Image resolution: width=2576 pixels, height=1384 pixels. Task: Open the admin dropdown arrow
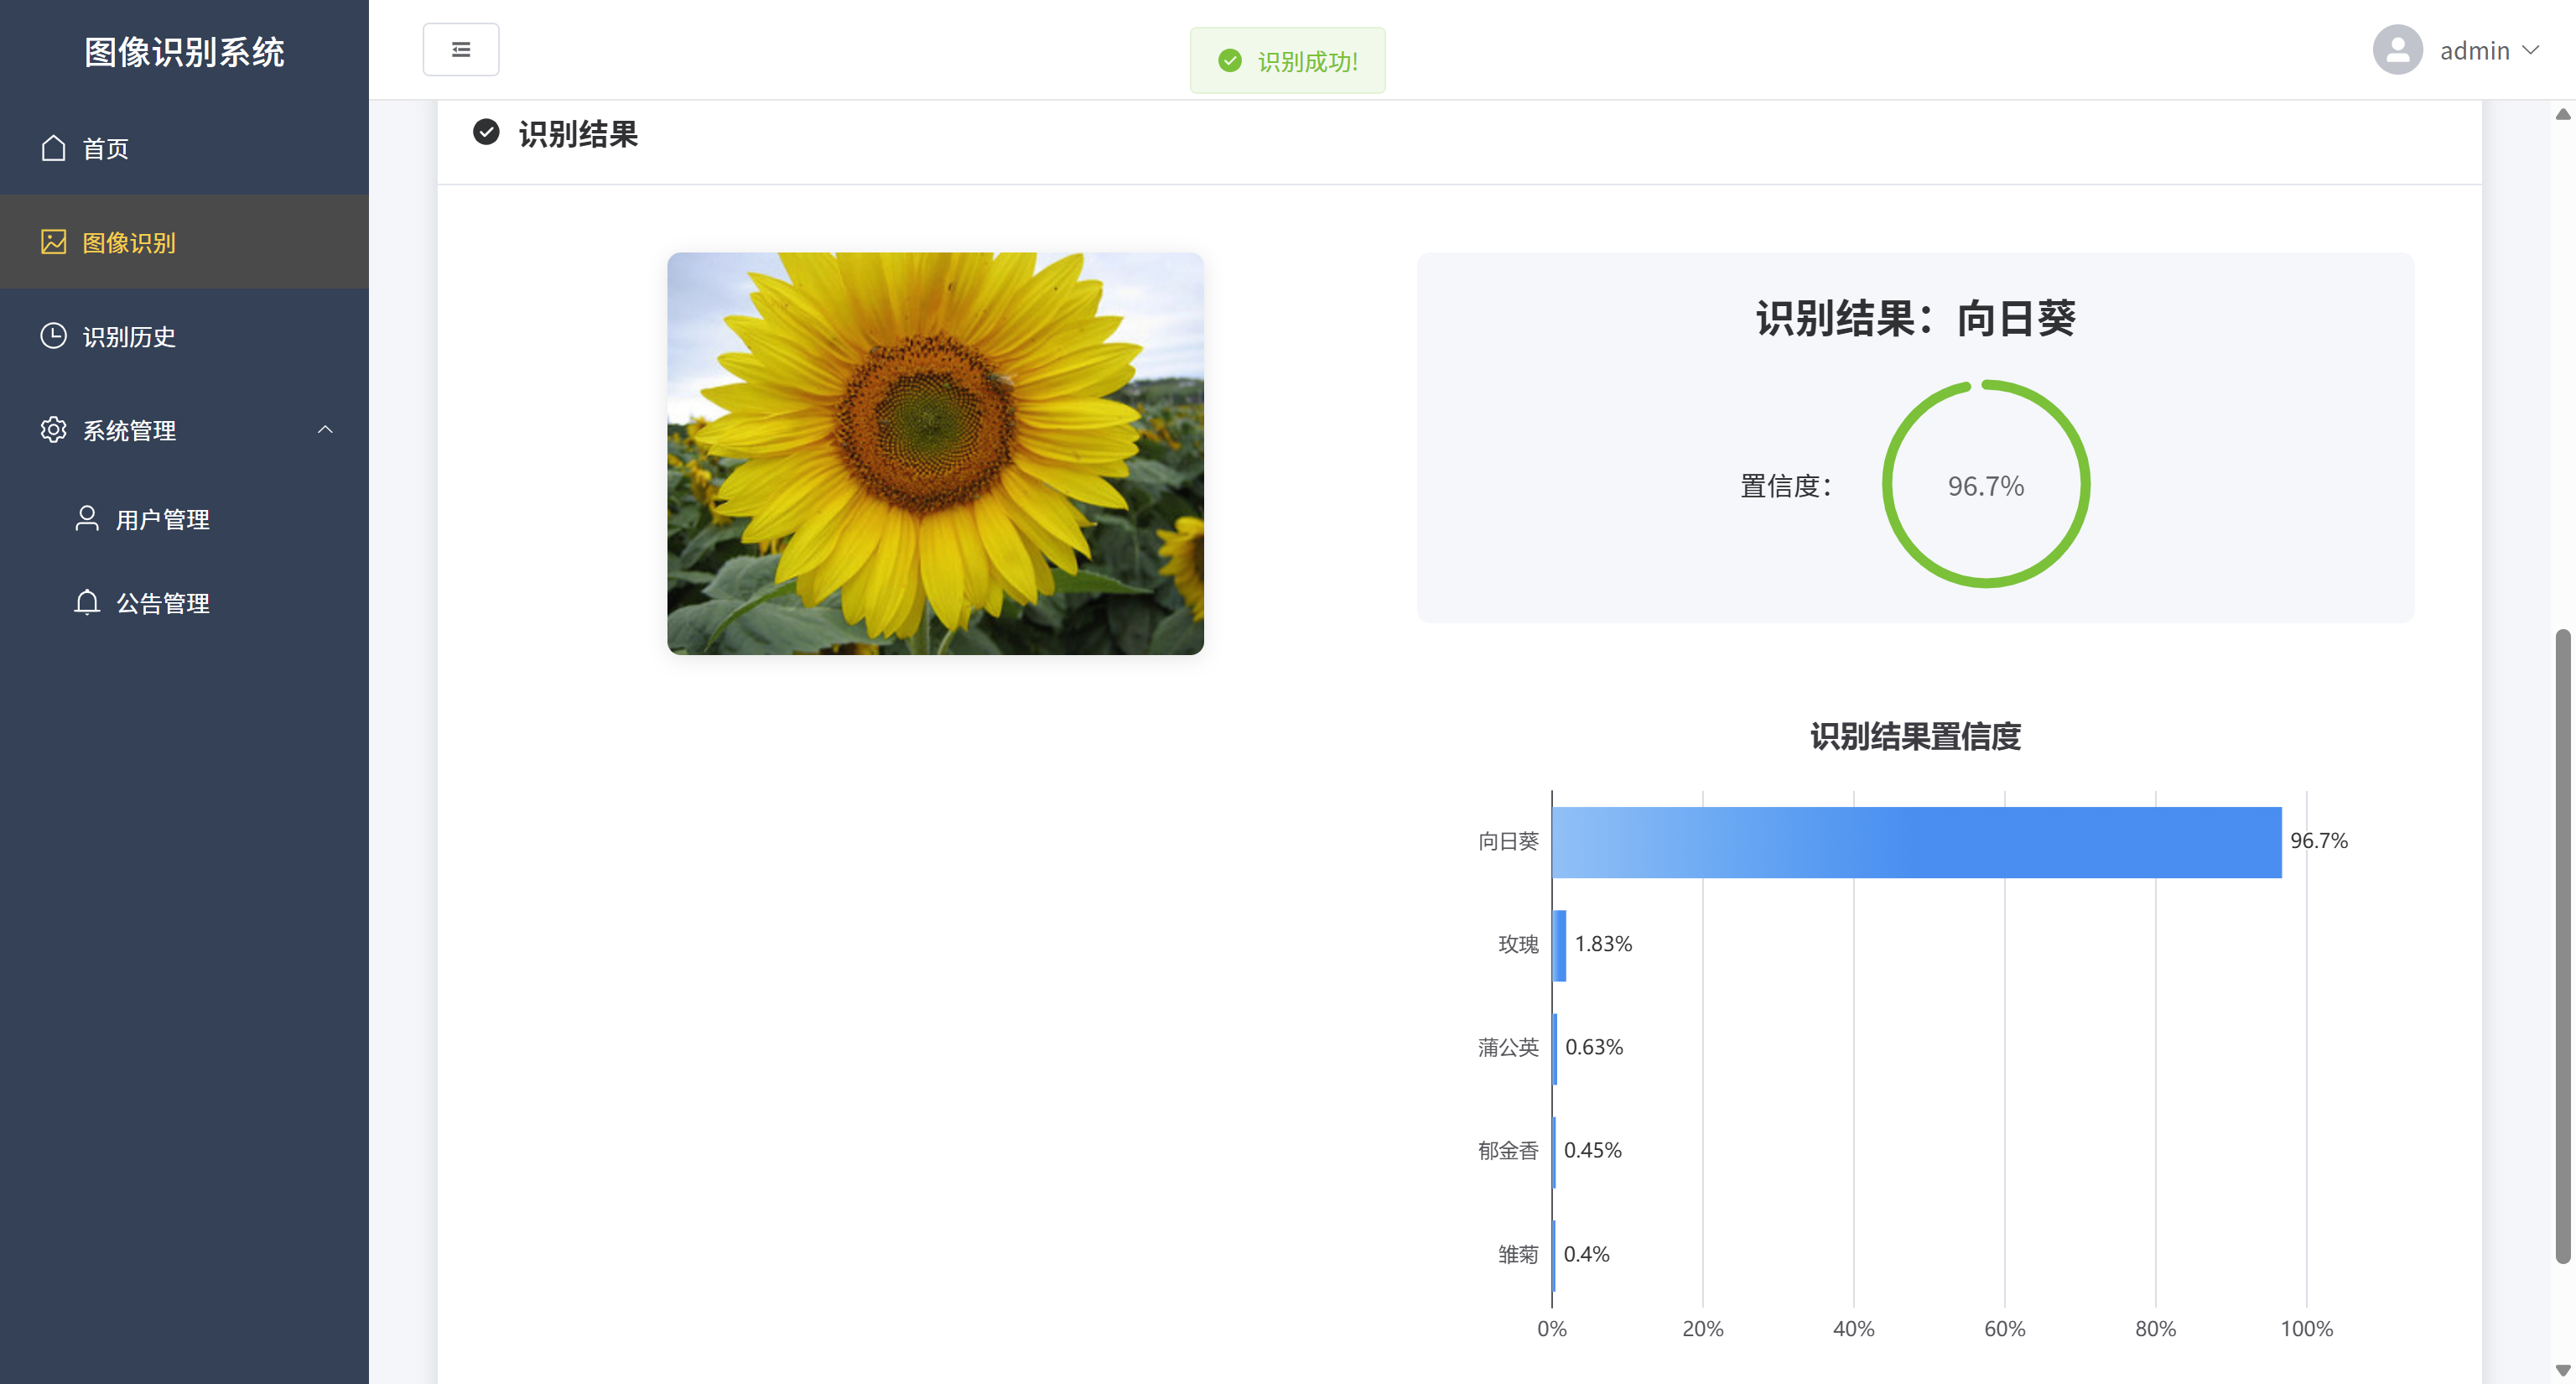[2531, 50]
